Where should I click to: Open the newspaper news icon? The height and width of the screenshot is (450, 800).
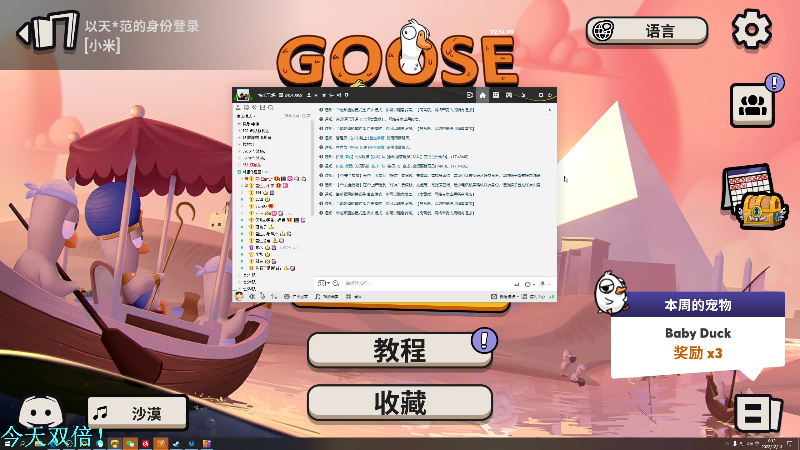758,413
